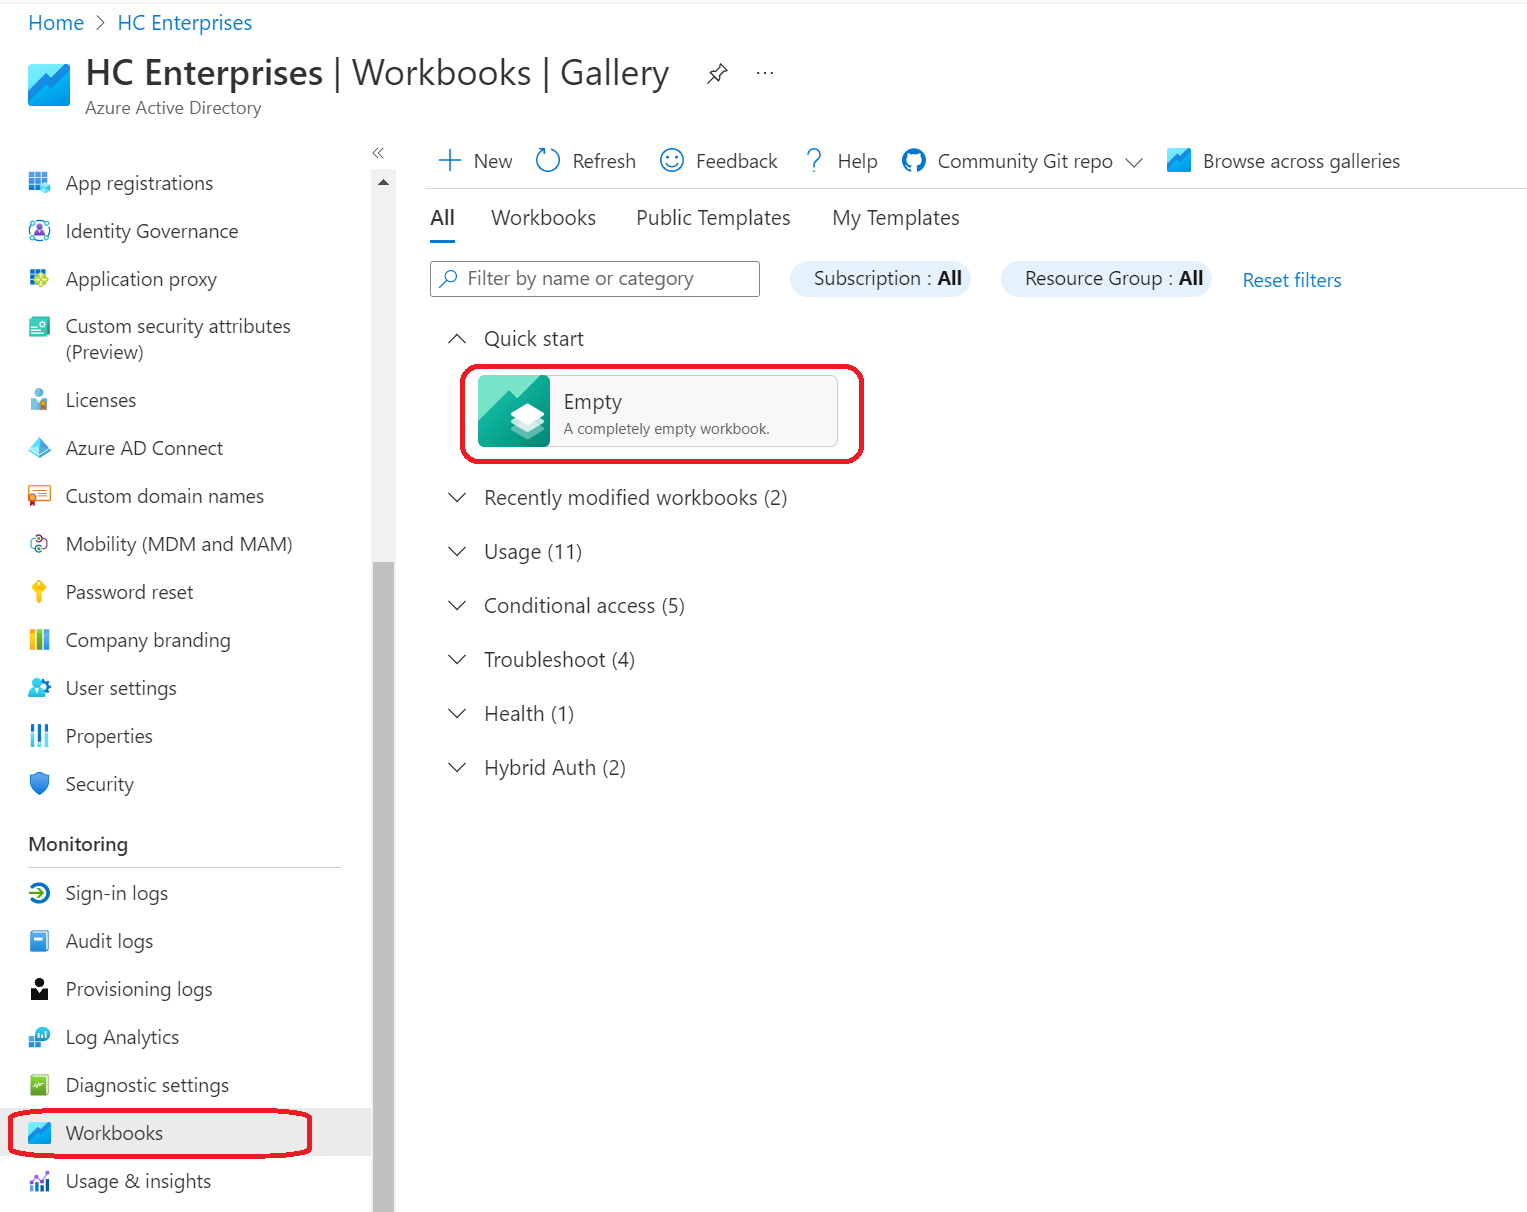This screenshot has height=1212, width=1527.
Task: Click Reset filters
Action: pos(1291,280)
